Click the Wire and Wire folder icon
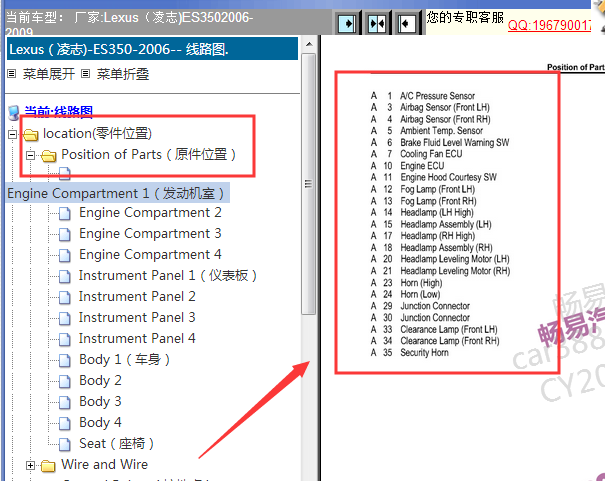 [x=48, y=466]
